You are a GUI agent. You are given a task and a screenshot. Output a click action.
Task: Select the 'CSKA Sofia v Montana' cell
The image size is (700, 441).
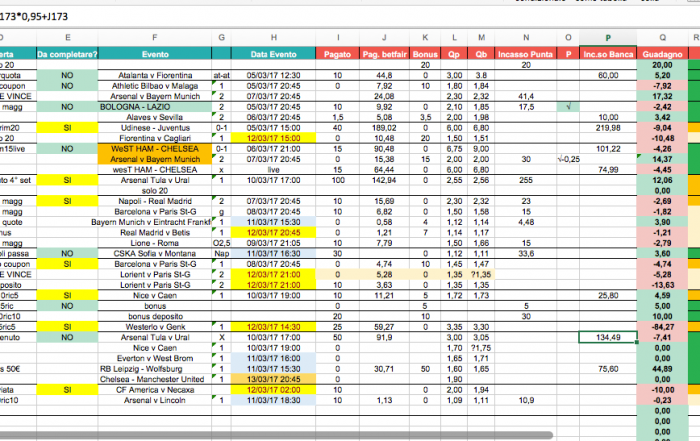[x=154, y=254]
